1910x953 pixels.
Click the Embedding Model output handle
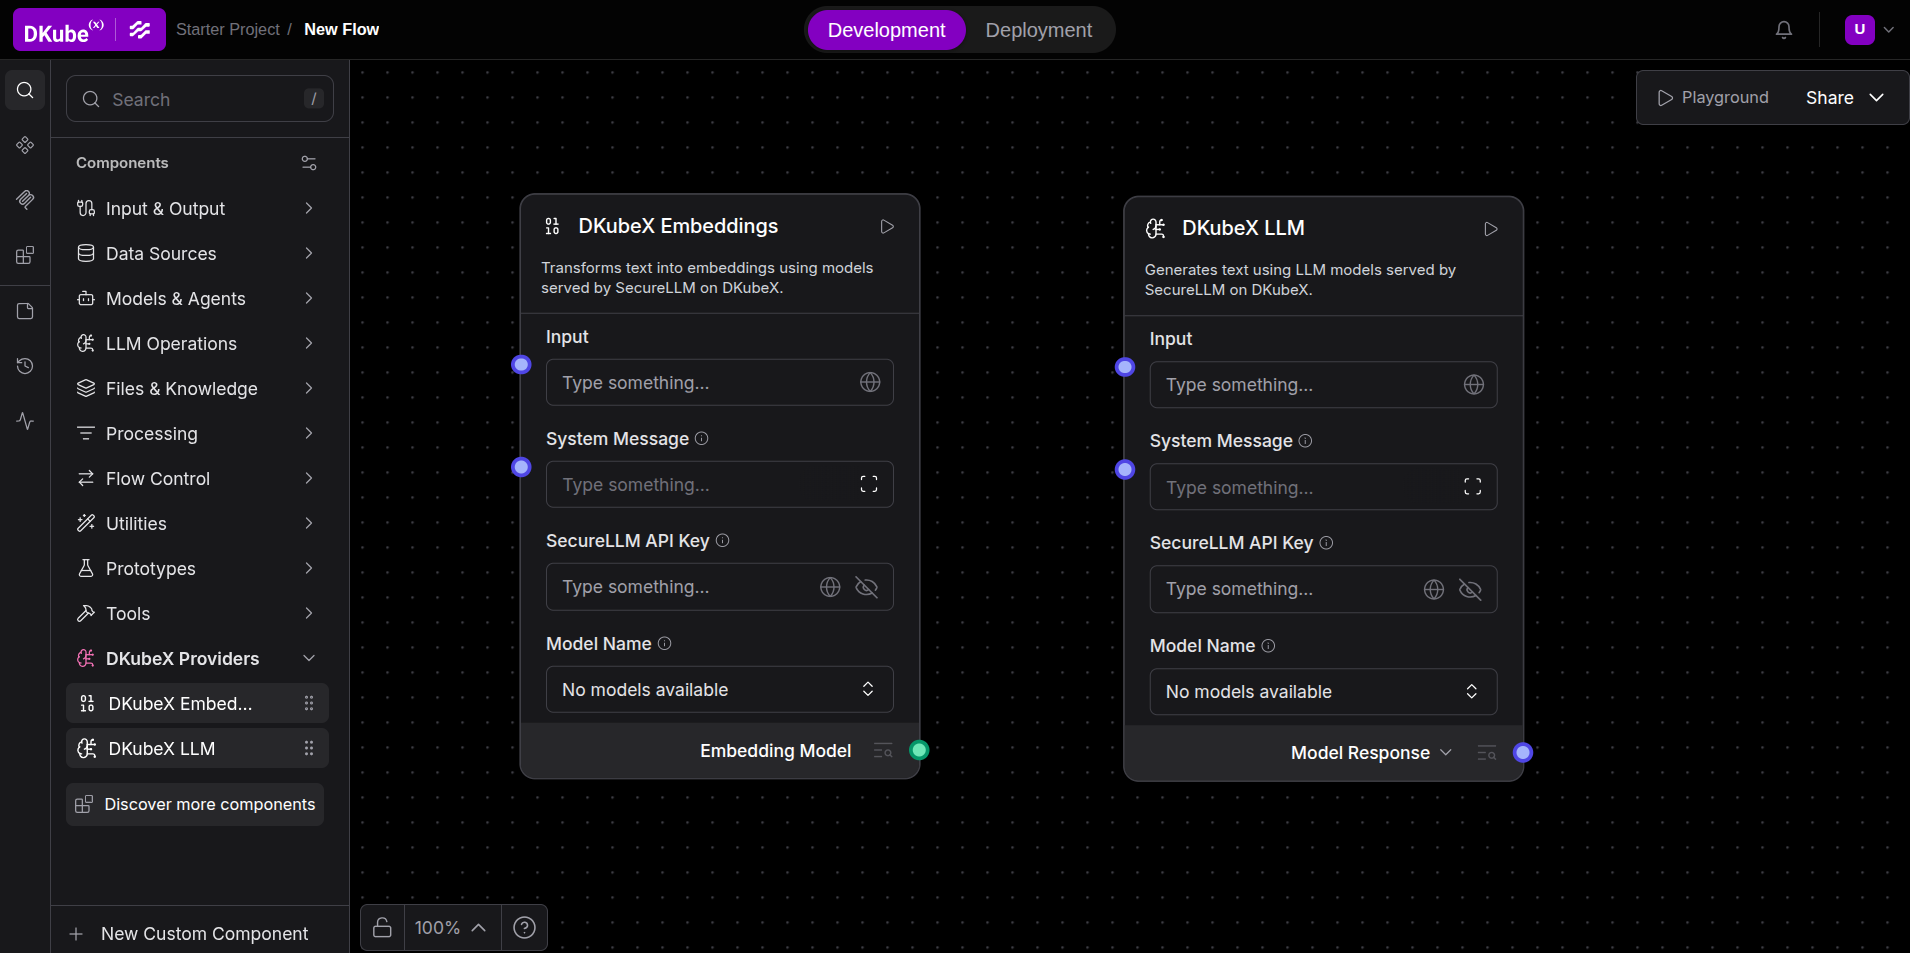tap(919, 750)
